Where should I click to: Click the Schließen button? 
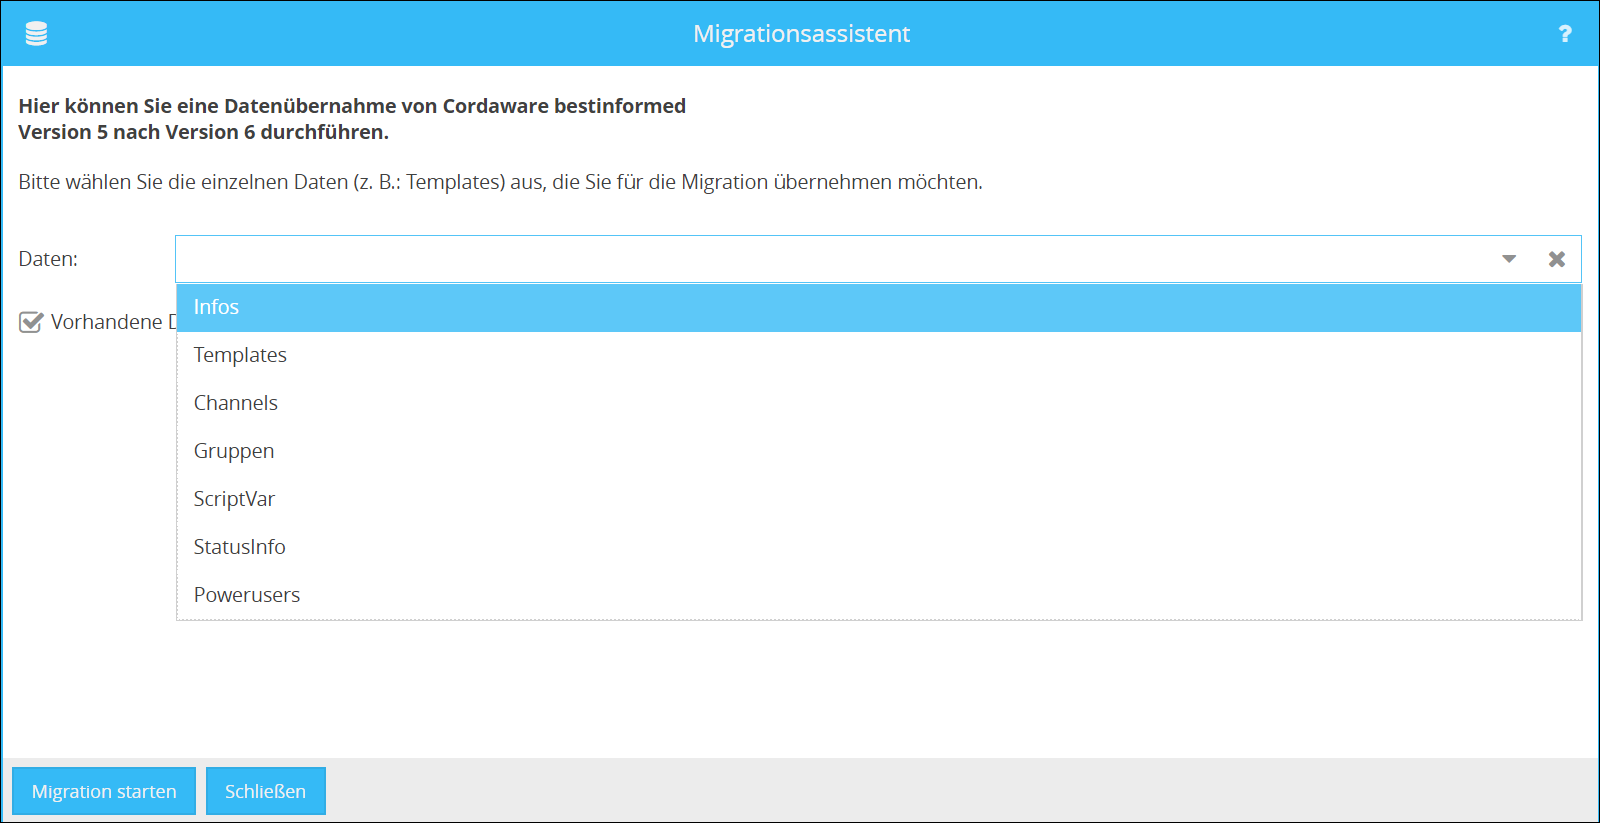(266, 791)
